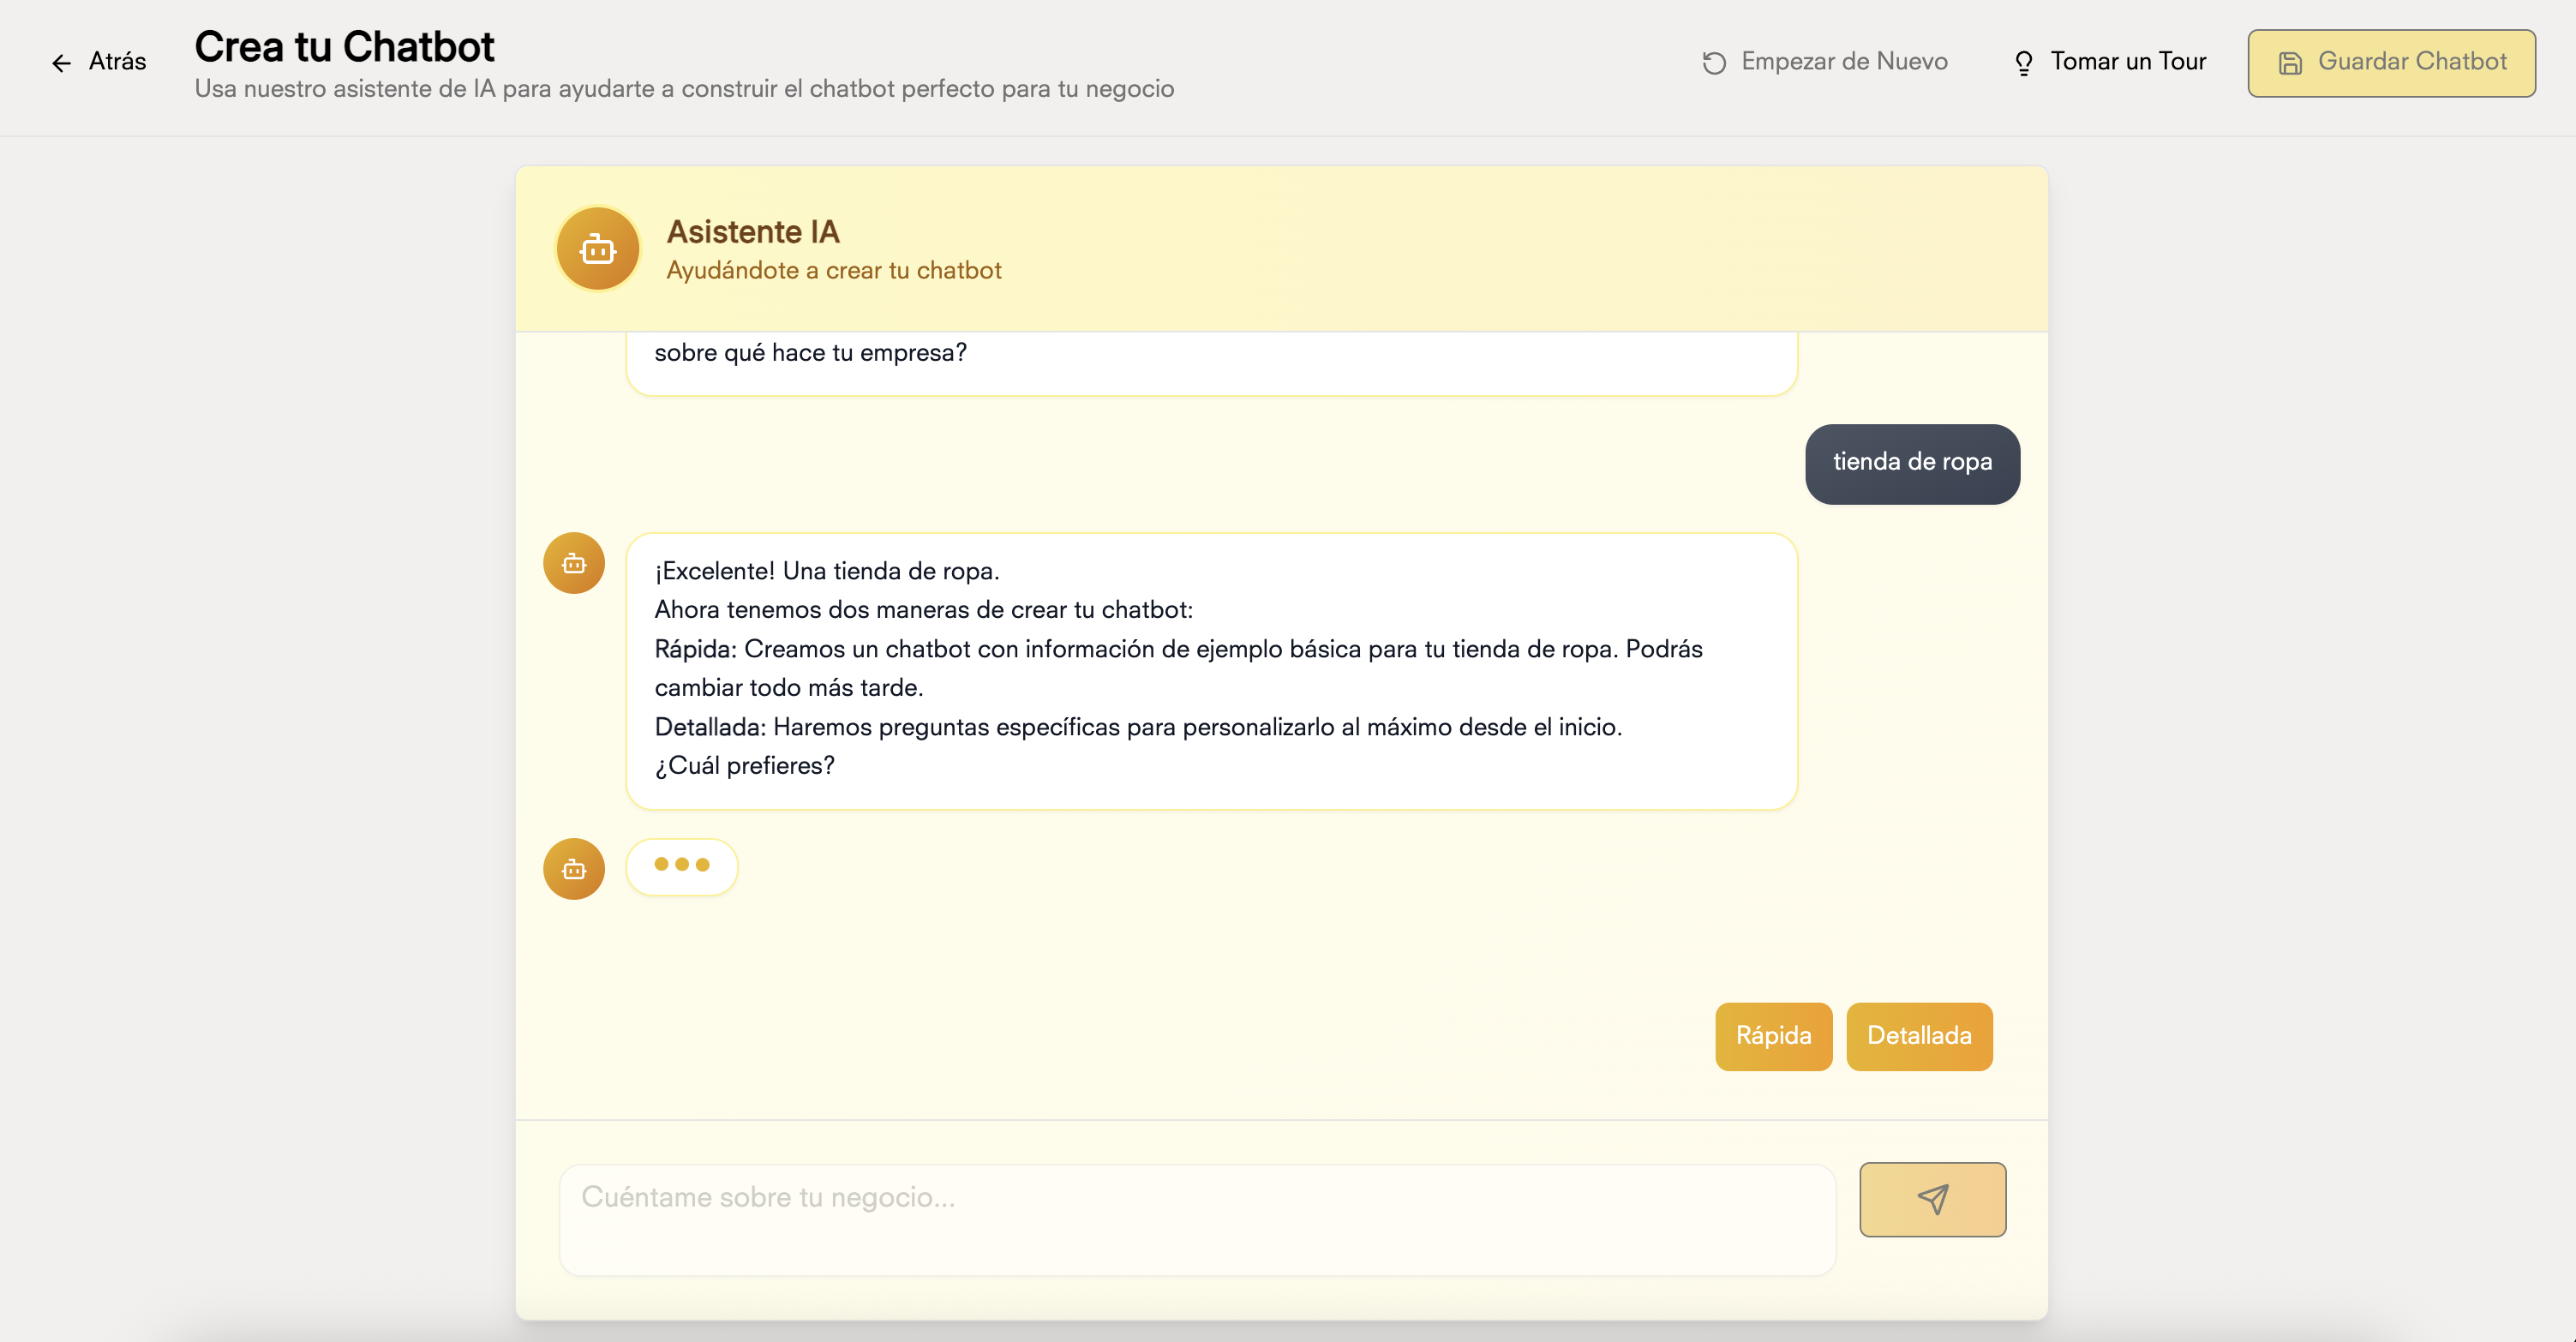Screen dimensions: 2576x1342
Task: Click robot avatar beside typing indicator
Action: click(574, 869)
